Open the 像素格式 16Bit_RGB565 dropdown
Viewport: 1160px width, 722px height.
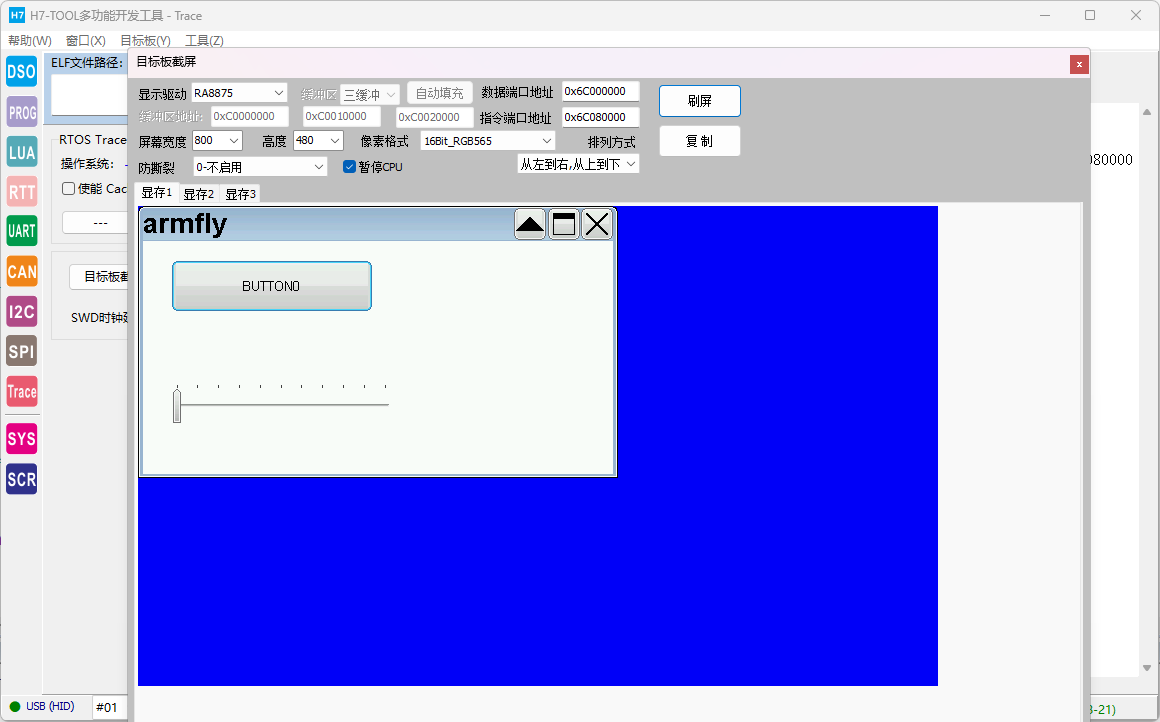pos(487,141)
